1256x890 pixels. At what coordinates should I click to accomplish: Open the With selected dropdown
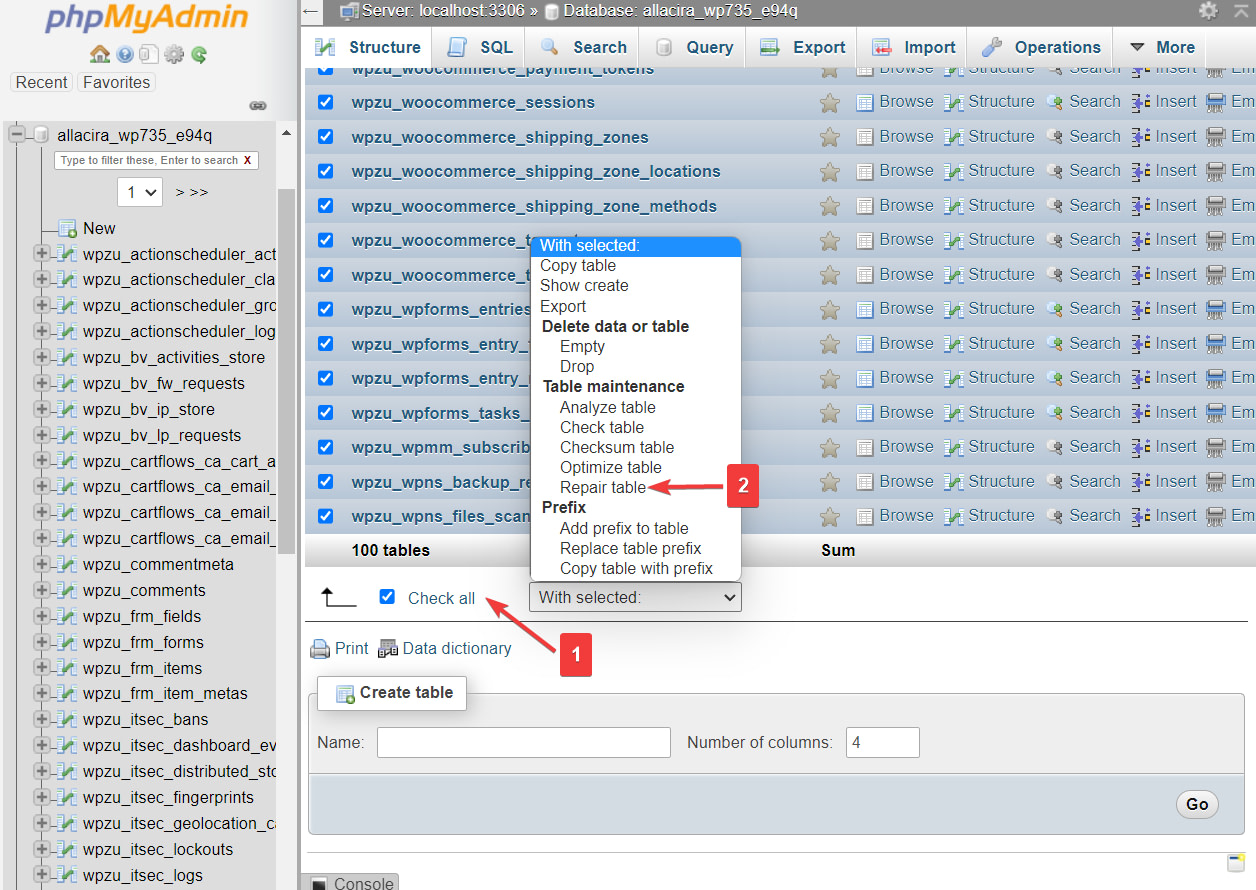point(635,598)
